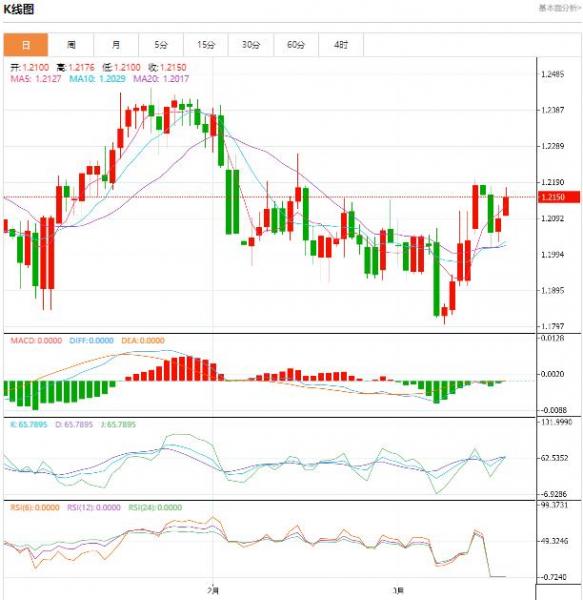
Task: Click the DIFF indicator label
Action: (x=91, y=341)
